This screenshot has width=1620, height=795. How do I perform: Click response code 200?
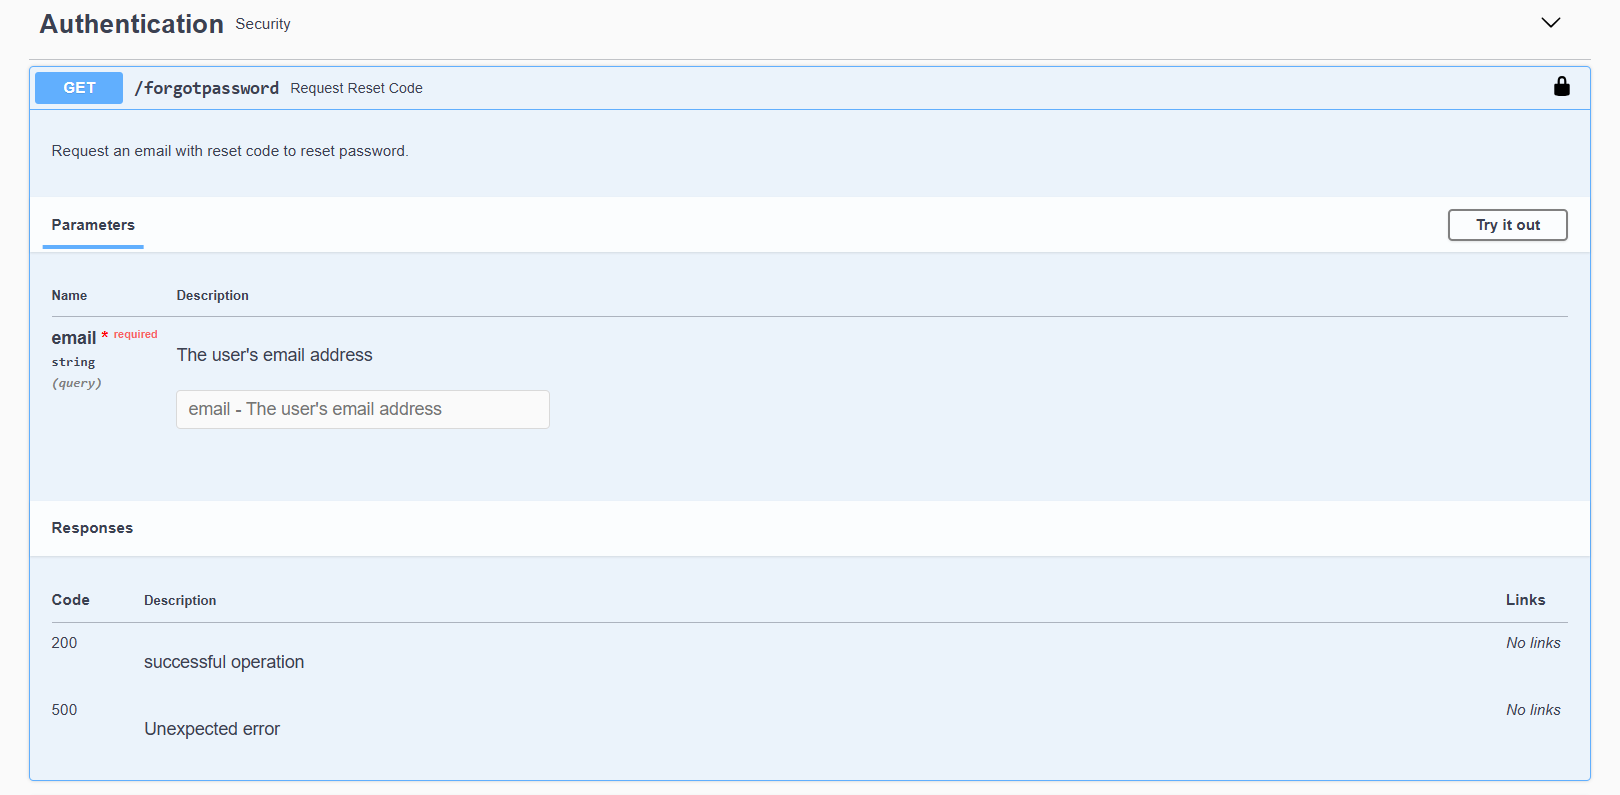[64, 643]
